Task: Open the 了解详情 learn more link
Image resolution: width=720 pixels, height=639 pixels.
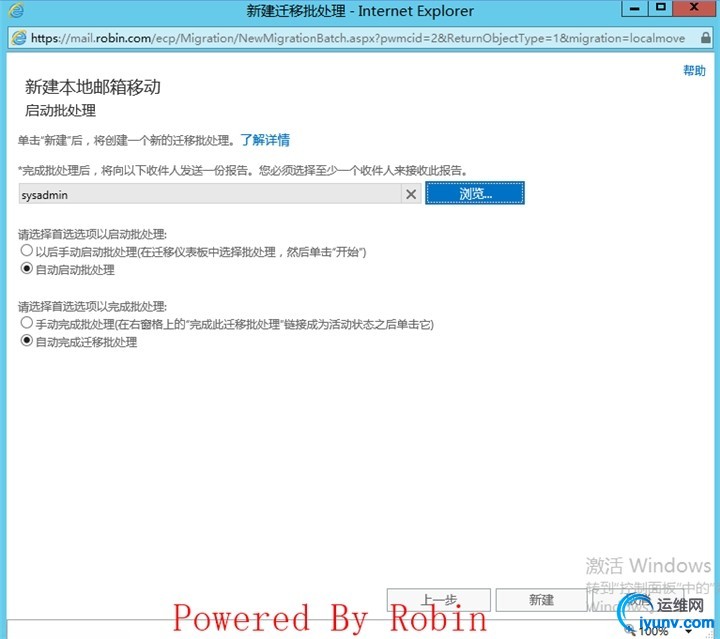Action: 265,140
